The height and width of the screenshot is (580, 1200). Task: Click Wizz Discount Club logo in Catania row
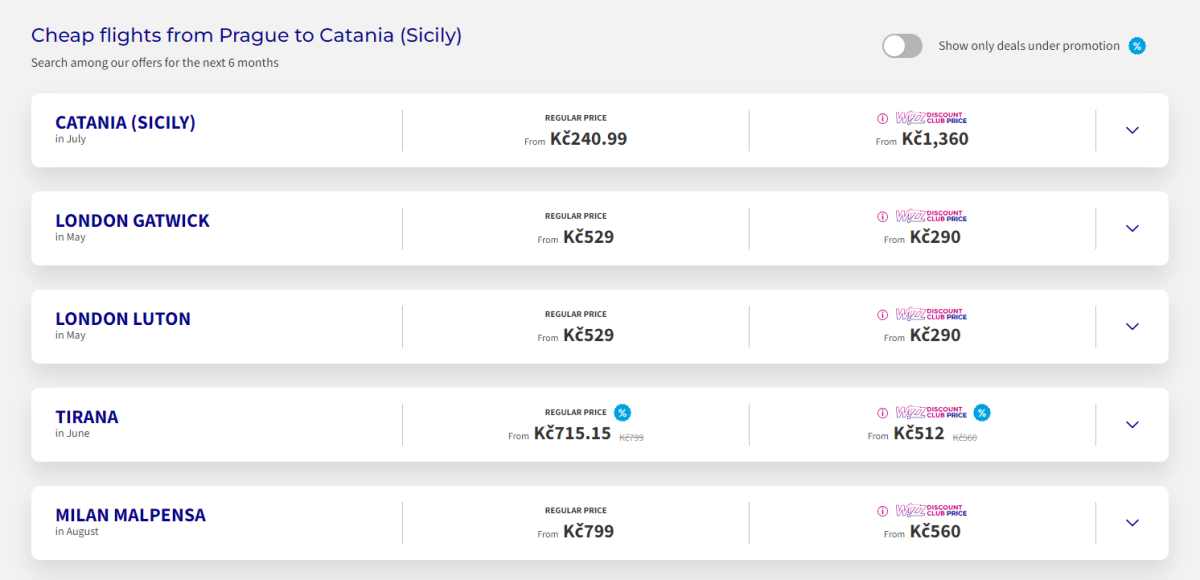931,118
